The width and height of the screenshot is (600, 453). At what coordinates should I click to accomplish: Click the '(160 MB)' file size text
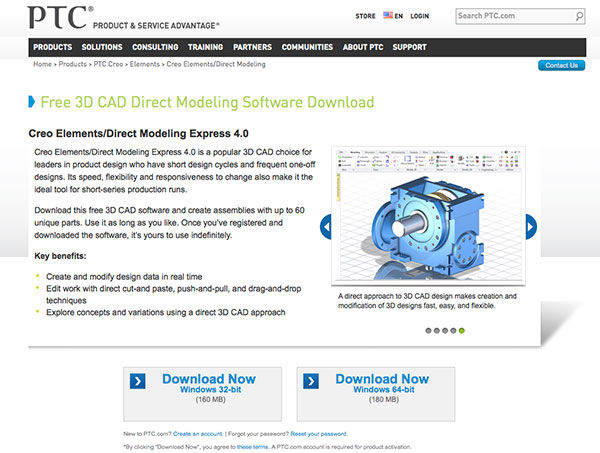[x=210, y=399]
